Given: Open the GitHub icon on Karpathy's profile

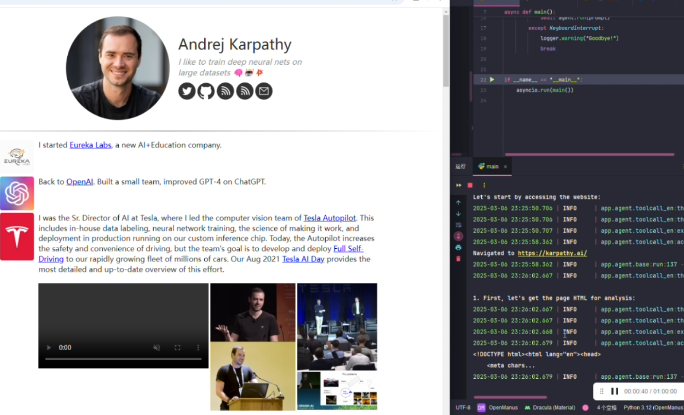Looking at the screenshot, I should [206, 91].
